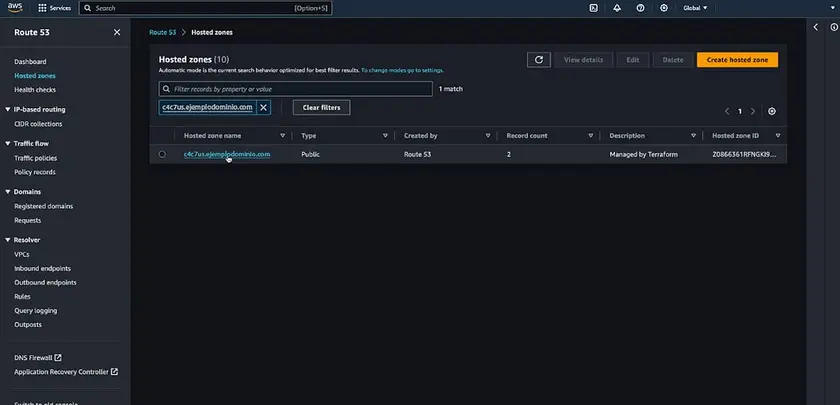Click the Delete button
The height and width of the screenshot is (405, 840).
coord(673,60)
